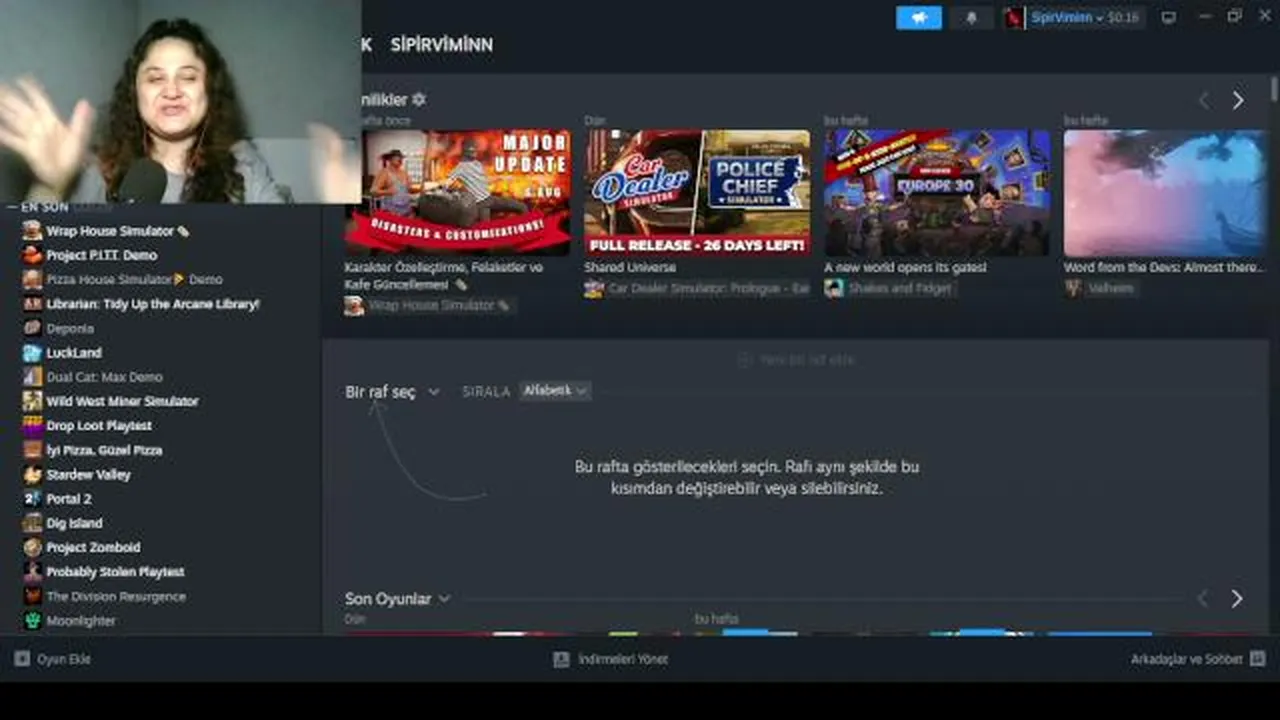Go to next games in Son Oyunlar
1280x720 pixels.
coord(1237,598)
